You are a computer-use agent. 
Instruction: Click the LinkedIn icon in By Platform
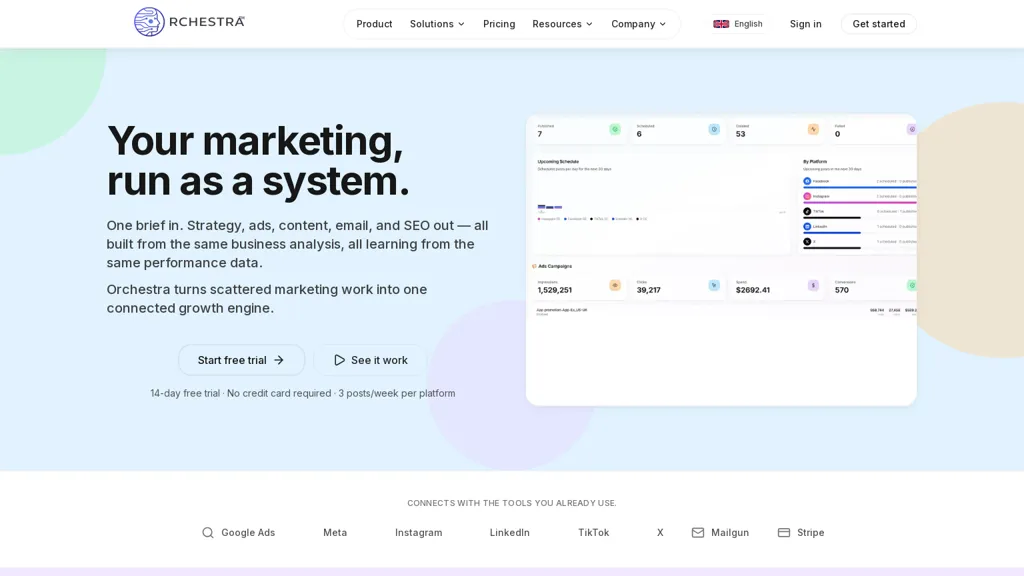coord(807,227)
